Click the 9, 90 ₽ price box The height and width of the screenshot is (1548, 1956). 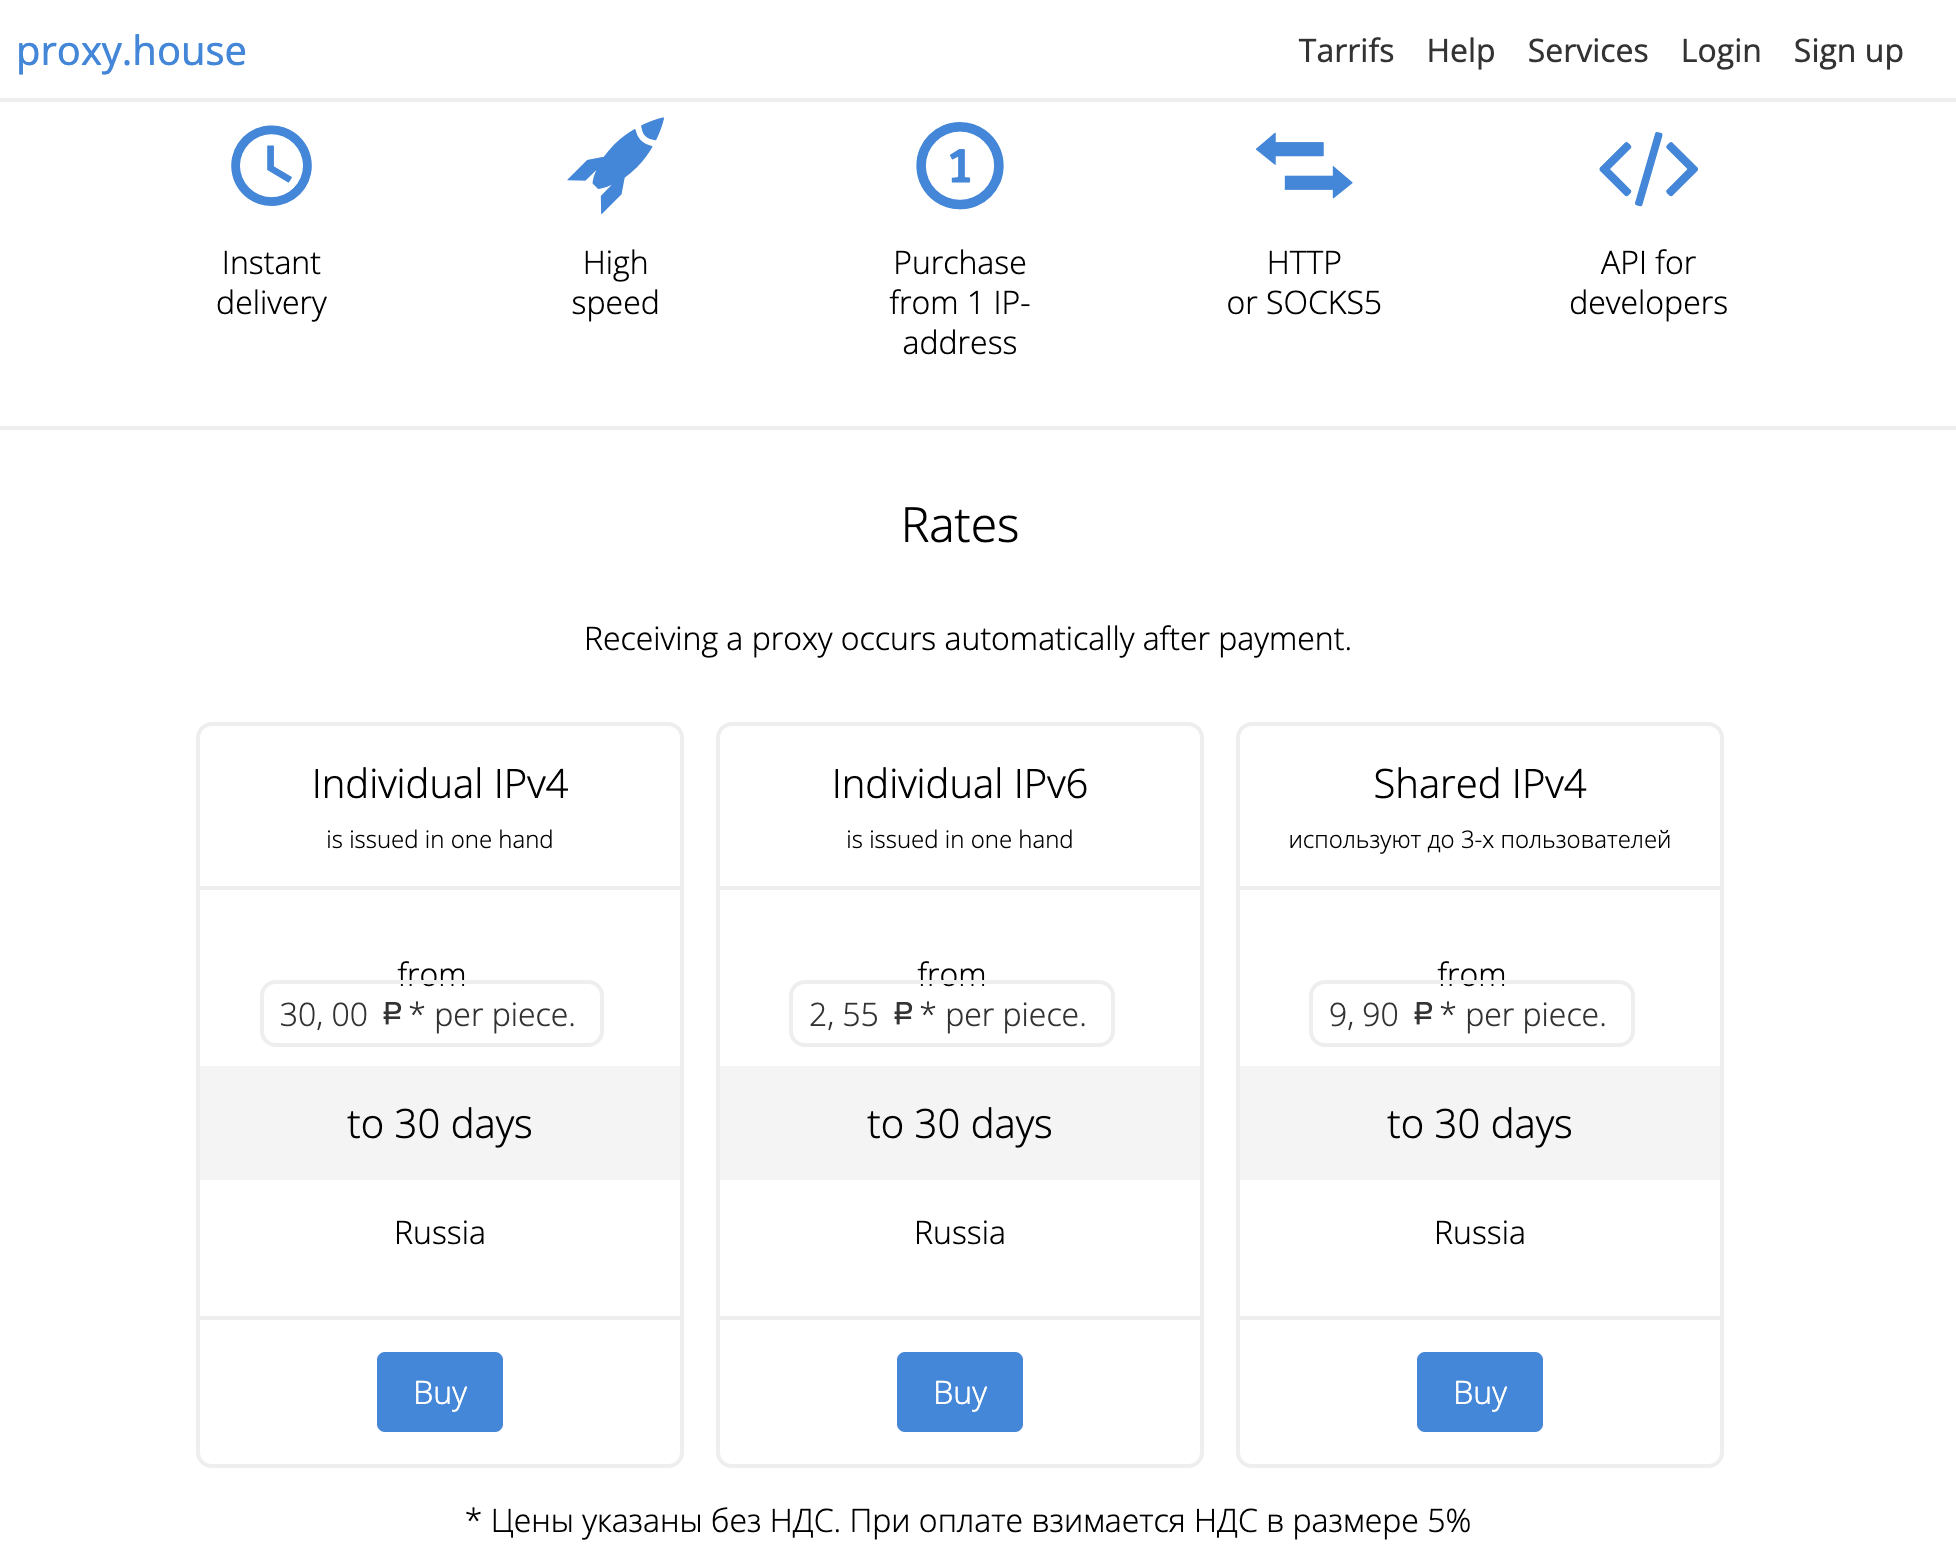(1472, 1014)
